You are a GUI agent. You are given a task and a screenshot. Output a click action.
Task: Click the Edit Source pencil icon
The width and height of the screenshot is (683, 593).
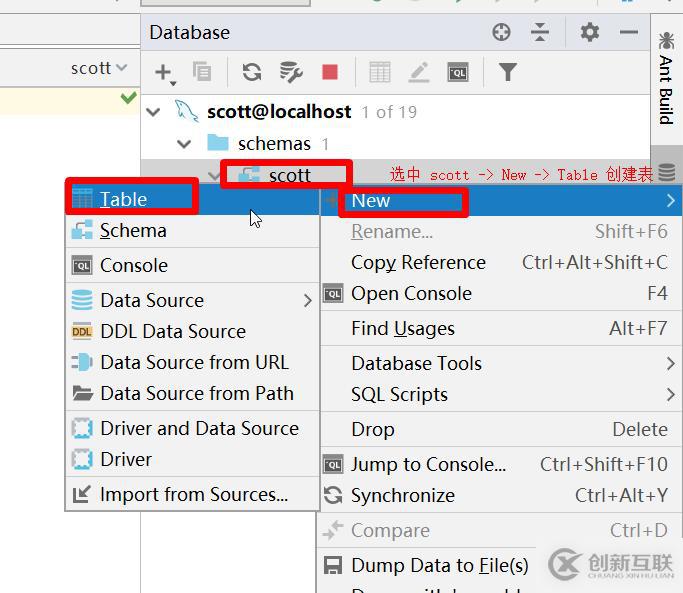419,72
